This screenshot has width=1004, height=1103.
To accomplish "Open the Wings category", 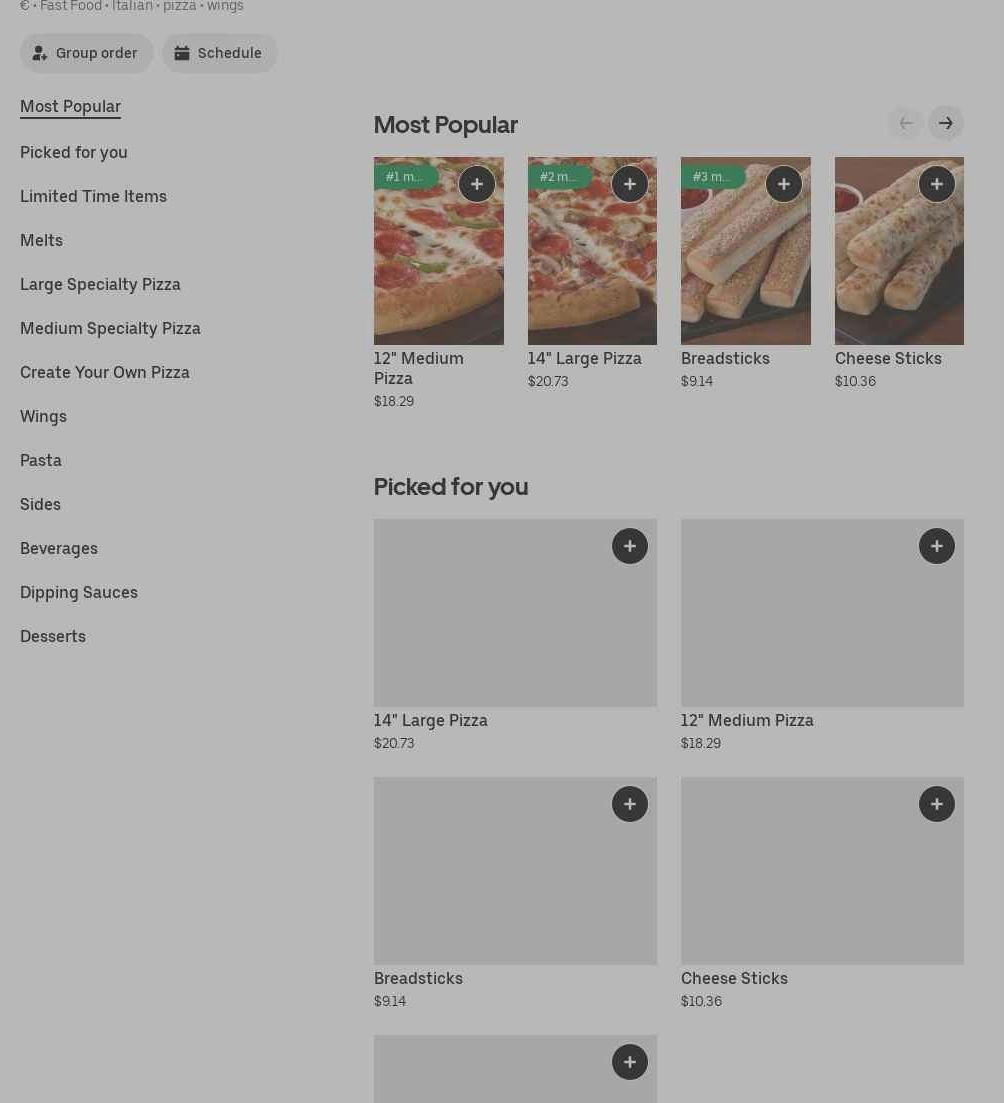I will click(x=43, y=416).
